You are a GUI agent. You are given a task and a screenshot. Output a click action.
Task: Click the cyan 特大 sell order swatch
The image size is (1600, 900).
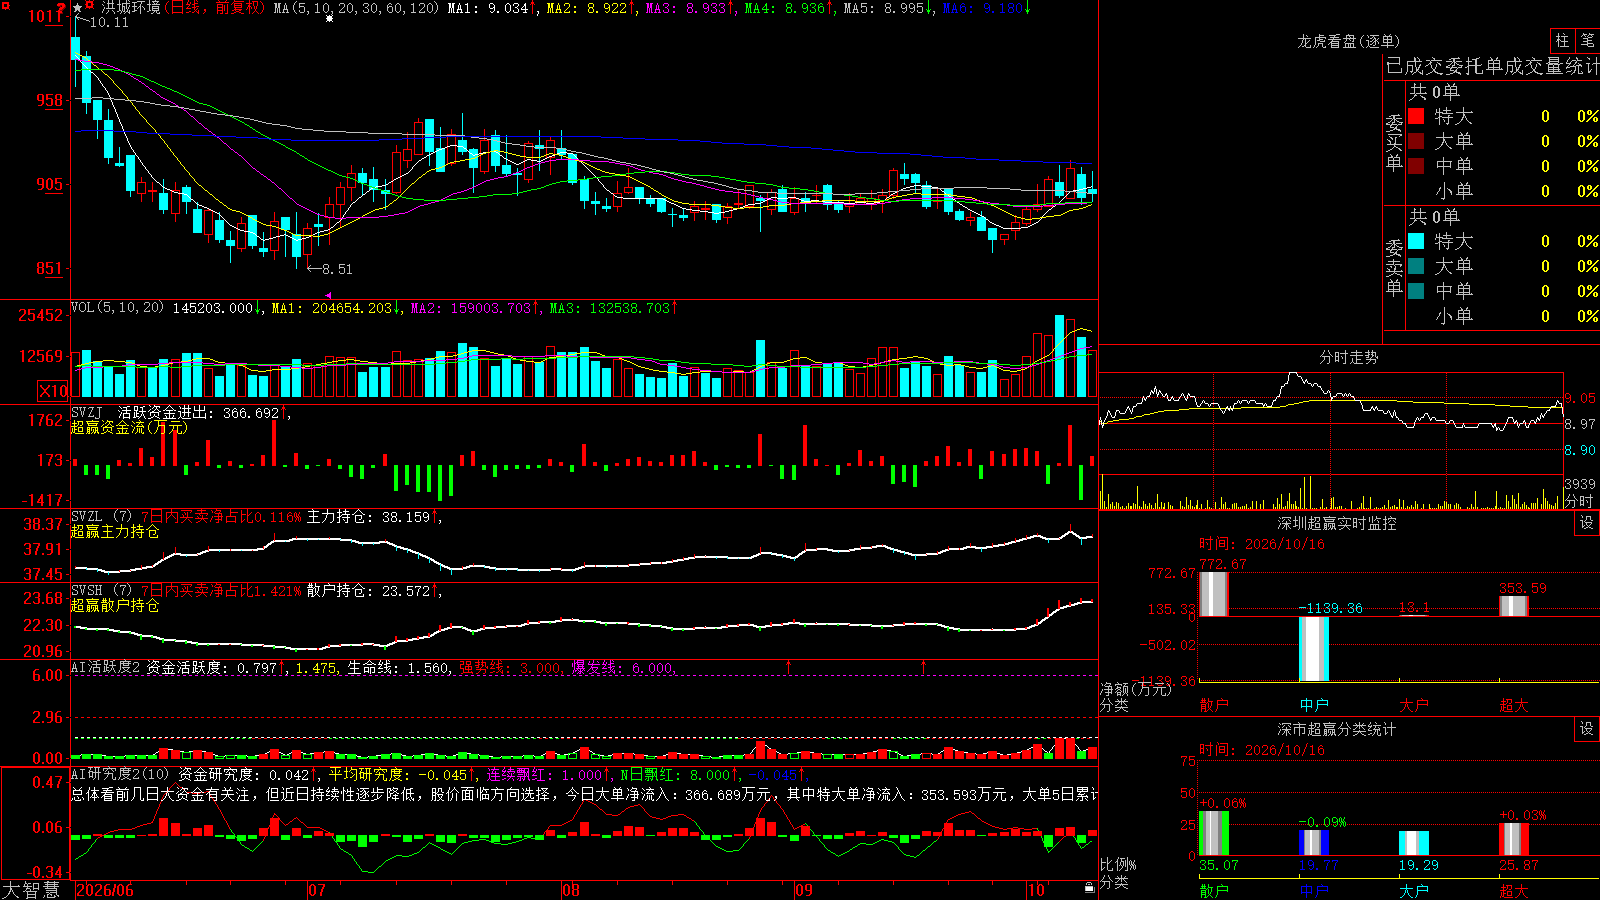1416,241
